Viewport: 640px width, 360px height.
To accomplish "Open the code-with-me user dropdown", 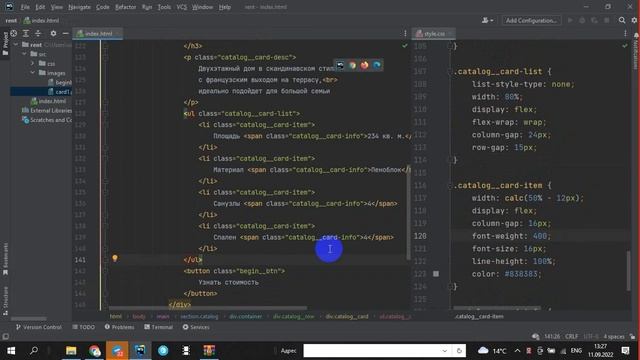I will coord(487,20).
